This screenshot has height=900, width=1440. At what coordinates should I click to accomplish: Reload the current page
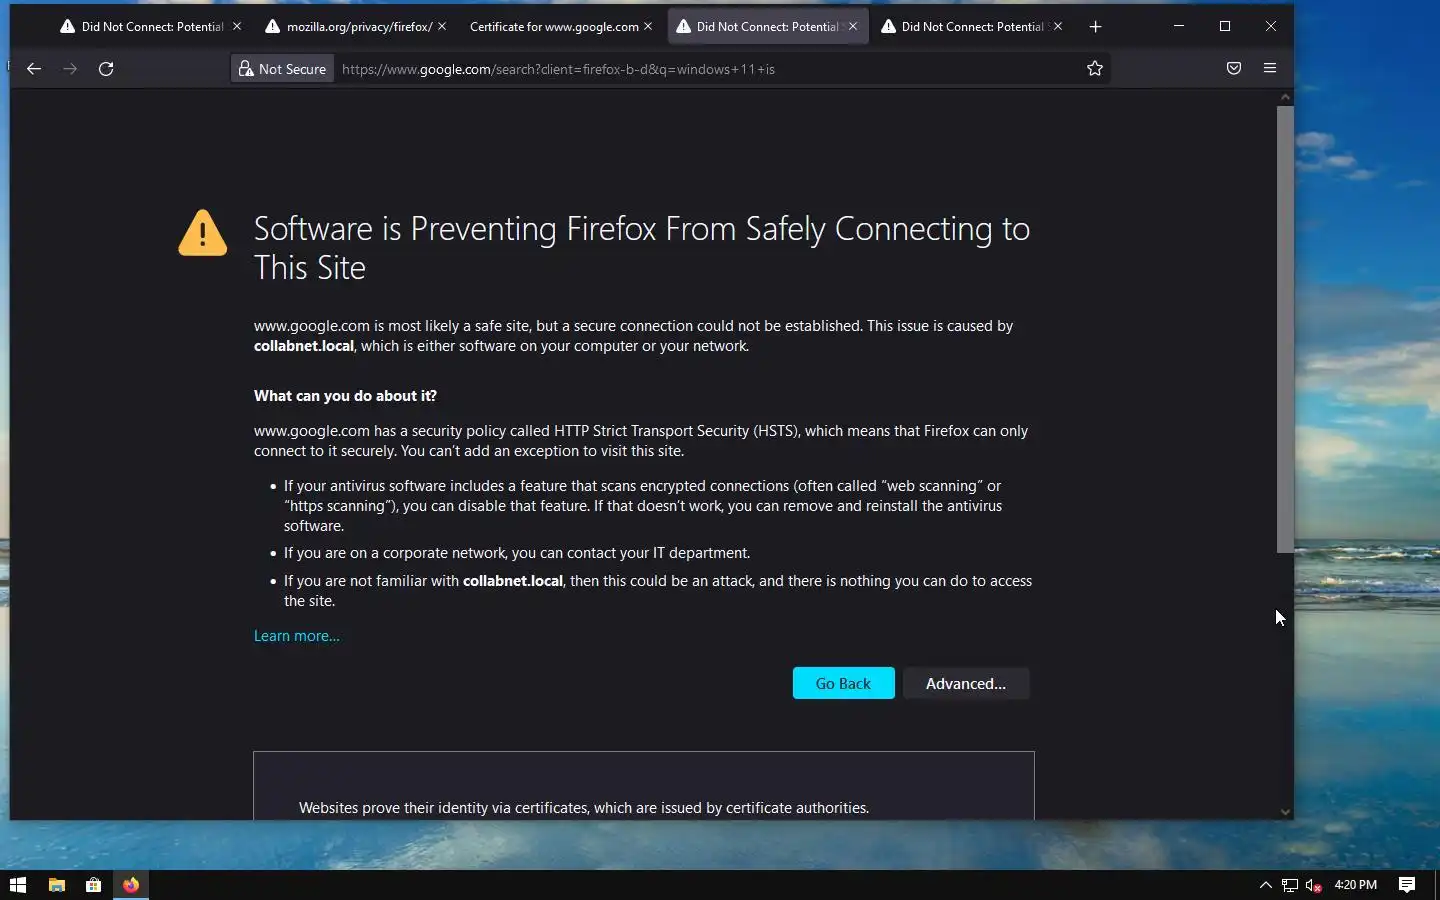(106, 69)
